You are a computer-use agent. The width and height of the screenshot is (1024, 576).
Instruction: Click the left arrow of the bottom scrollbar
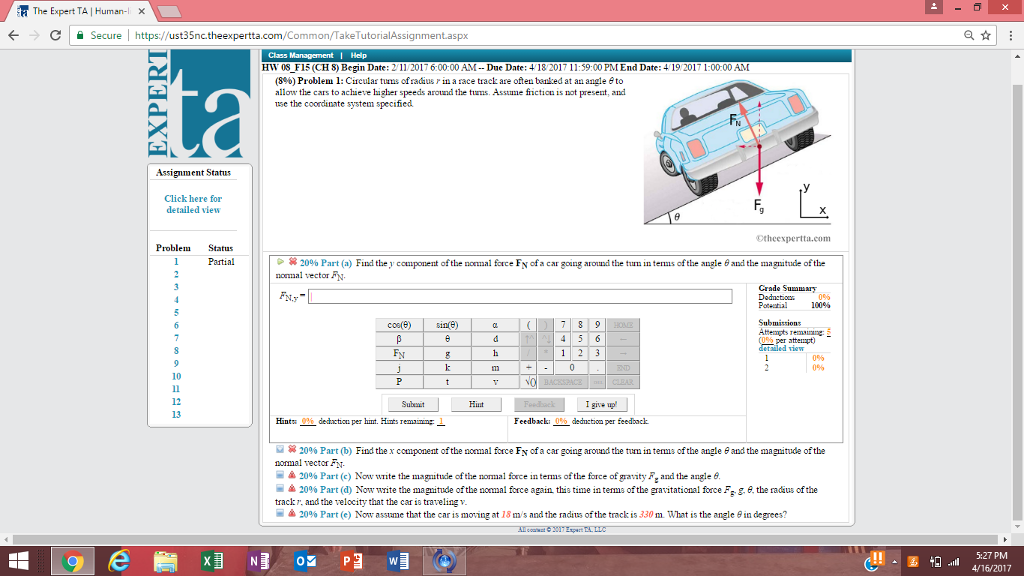pyautogui.click(x=8, y=539)
